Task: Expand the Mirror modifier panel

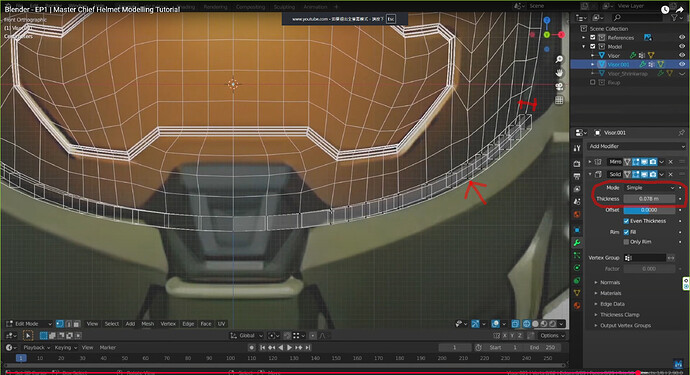Action: coord(590,162)
